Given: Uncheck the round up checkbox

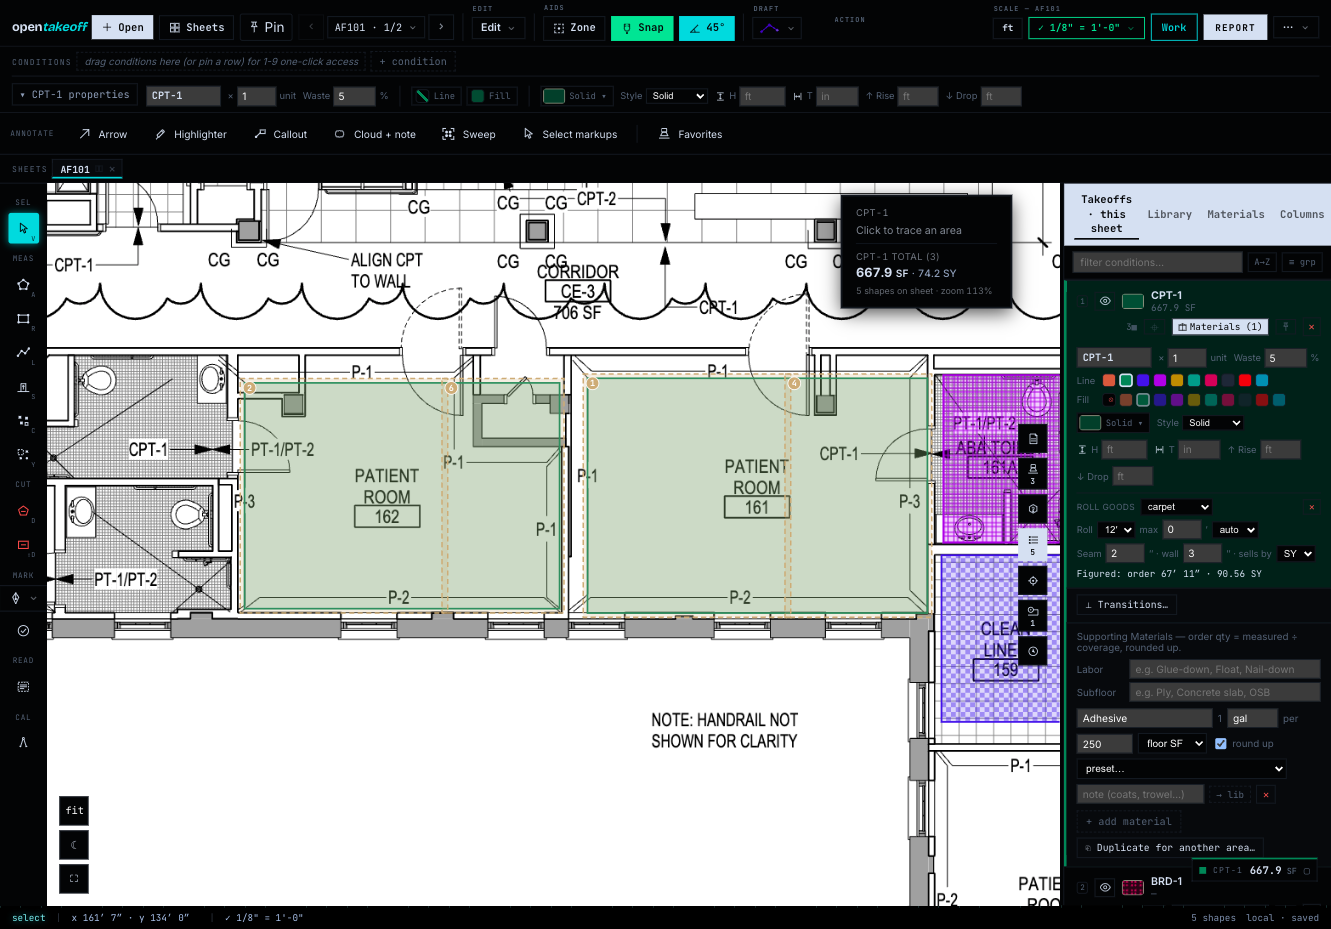Looking at the screenshot, I should point(1221,743).
